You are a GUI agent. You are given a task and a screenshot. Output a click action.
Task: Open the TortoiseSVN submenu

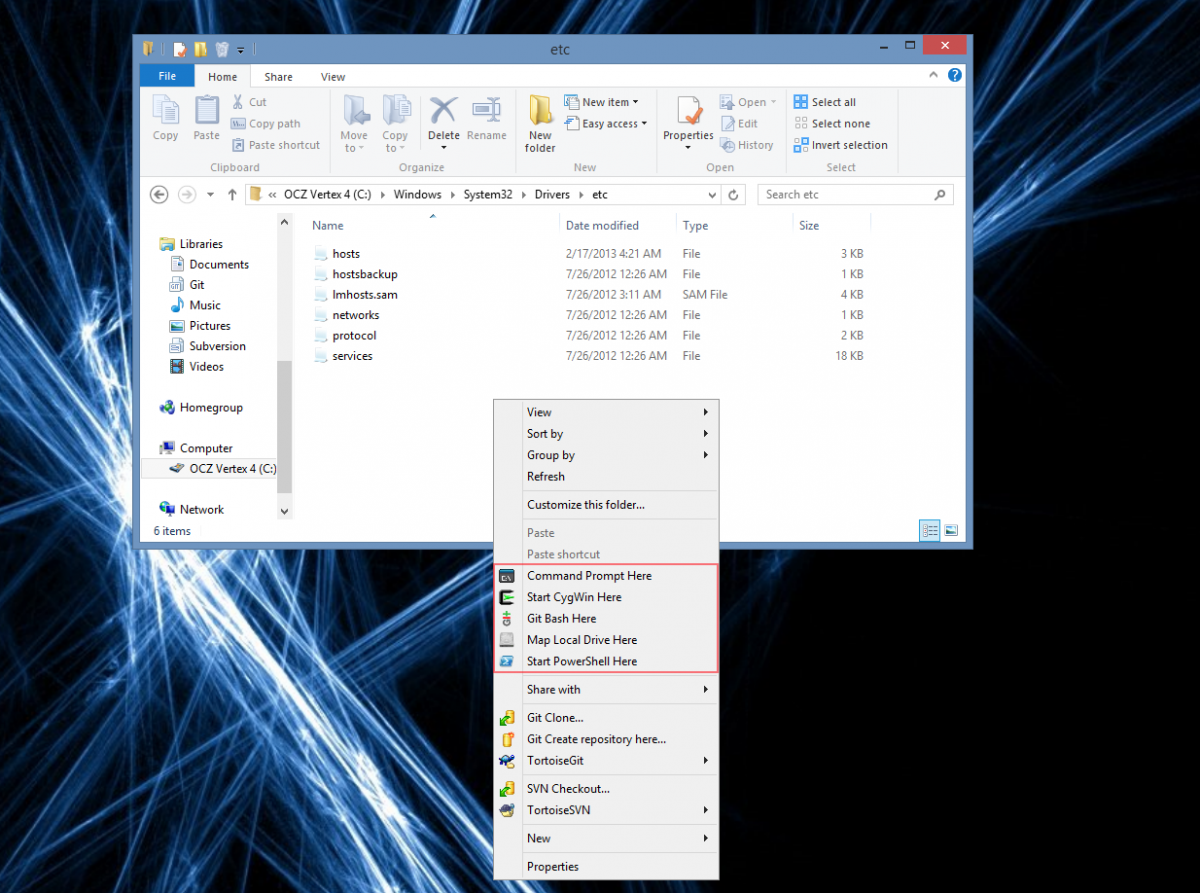606,810
